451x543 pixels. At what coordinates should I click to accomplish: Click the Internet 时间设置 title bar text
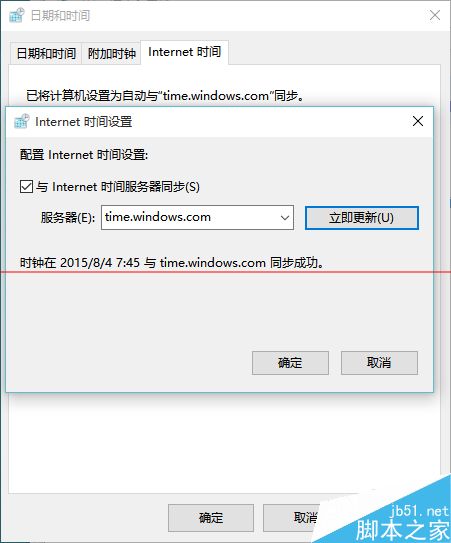pyautogui.click(x=83, y=122)
